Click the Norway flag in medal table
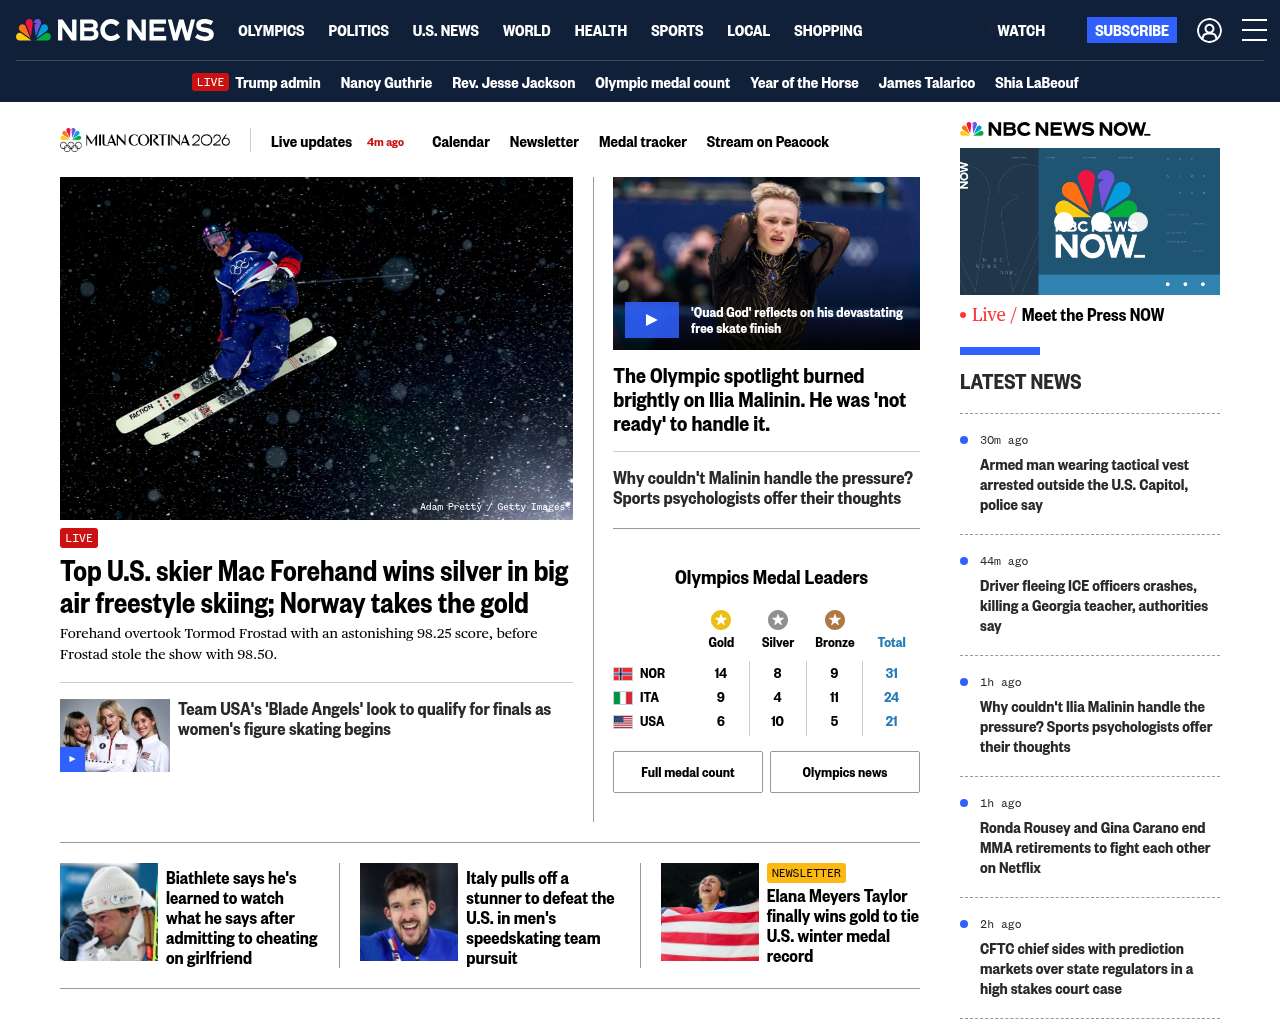Screen dimensions: 1280x1024 coord(623,674)
